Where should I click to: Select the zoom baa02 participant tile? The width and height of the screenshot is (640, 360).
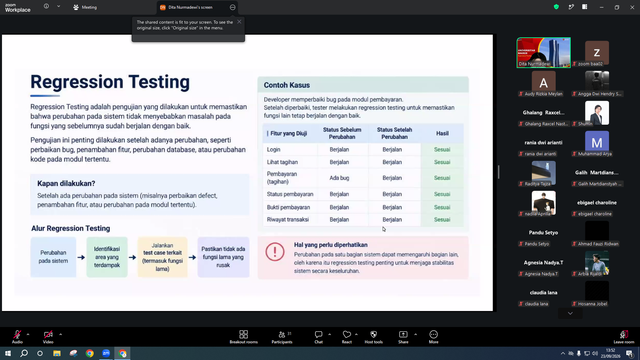pos(597,53)
